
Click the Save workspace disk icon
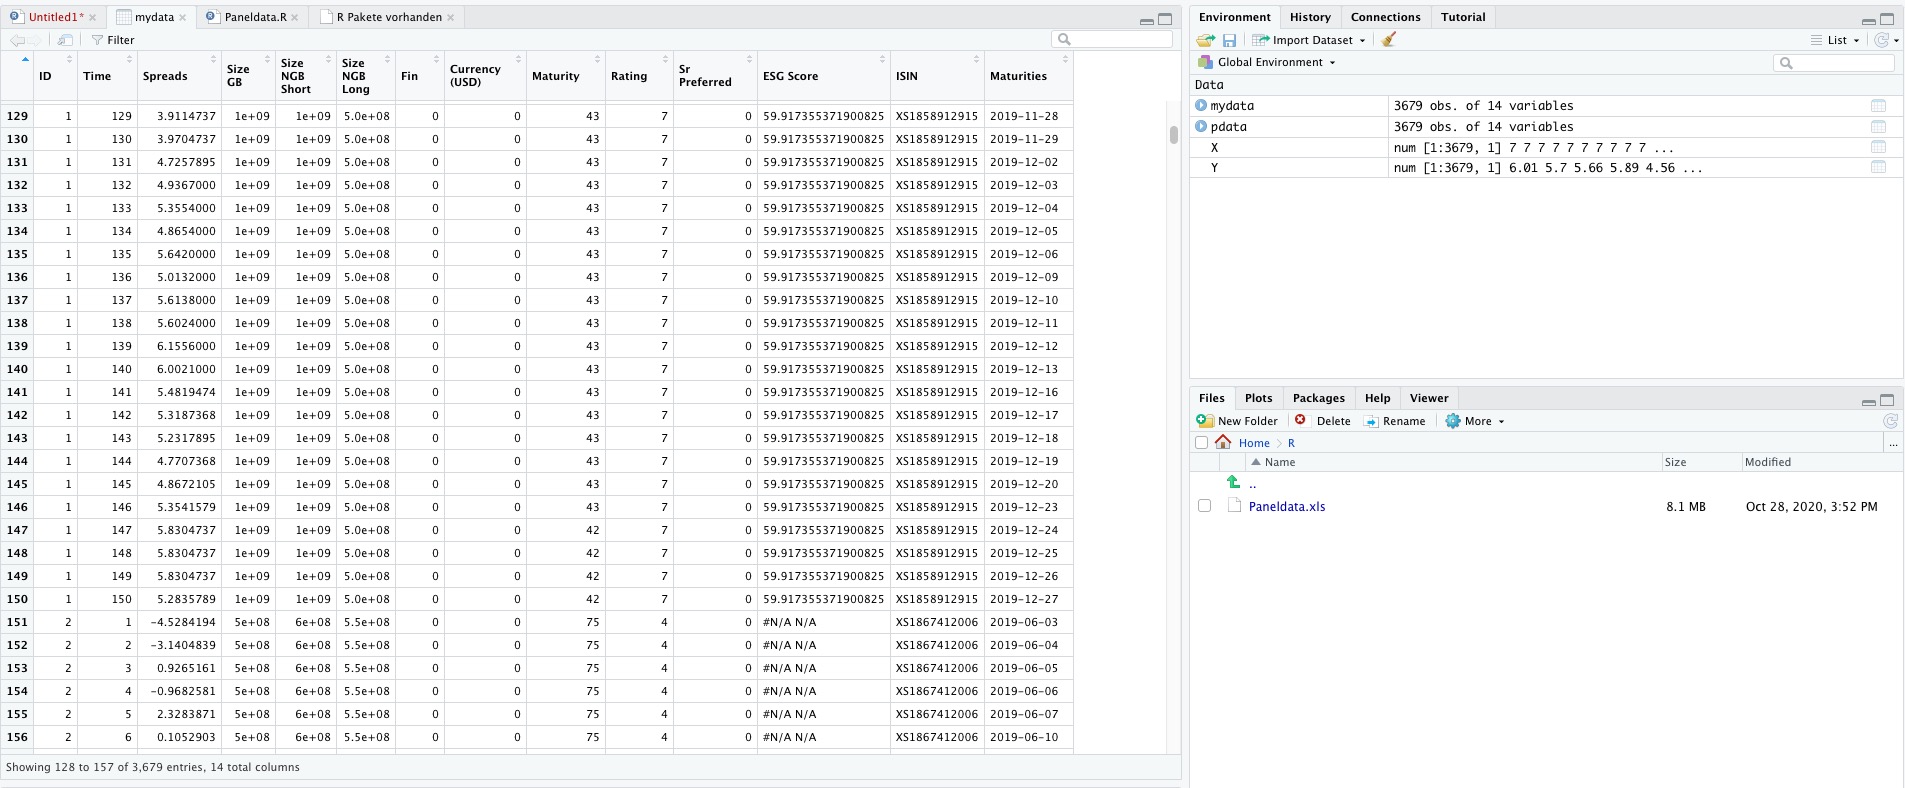(x=1229, y=40)
